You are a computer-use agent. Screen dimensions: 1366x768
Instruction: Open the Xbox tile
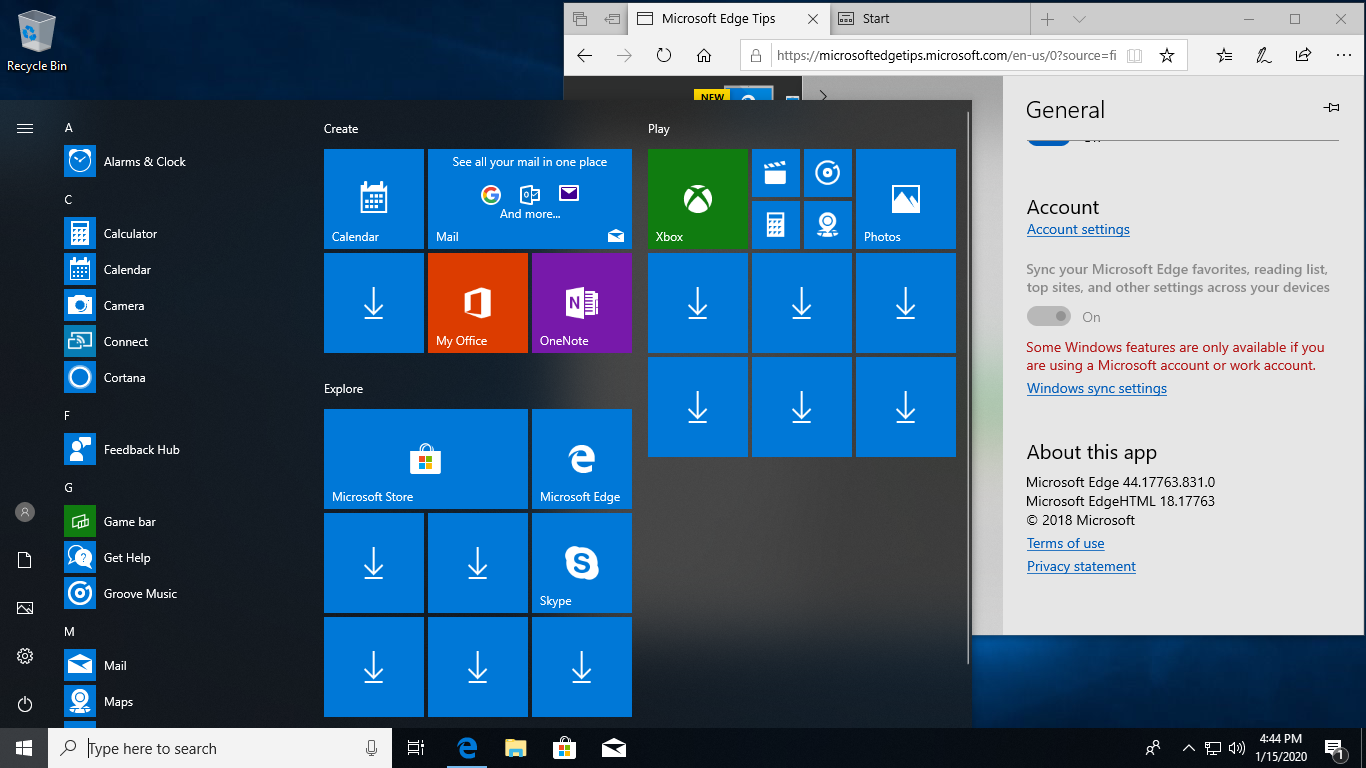pyautogui.click(x=698, y=199)
